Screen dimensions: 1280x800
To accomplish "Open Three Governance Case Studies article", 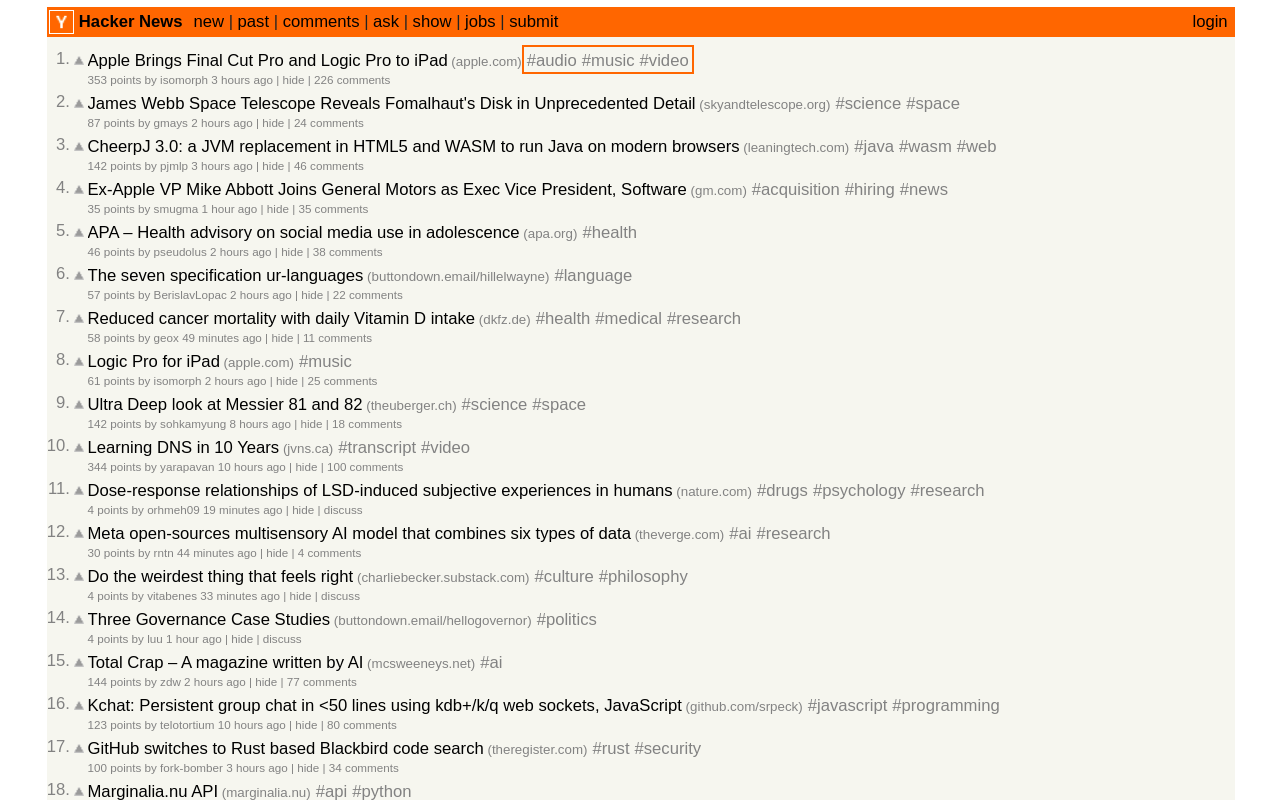I will [208, 620].
